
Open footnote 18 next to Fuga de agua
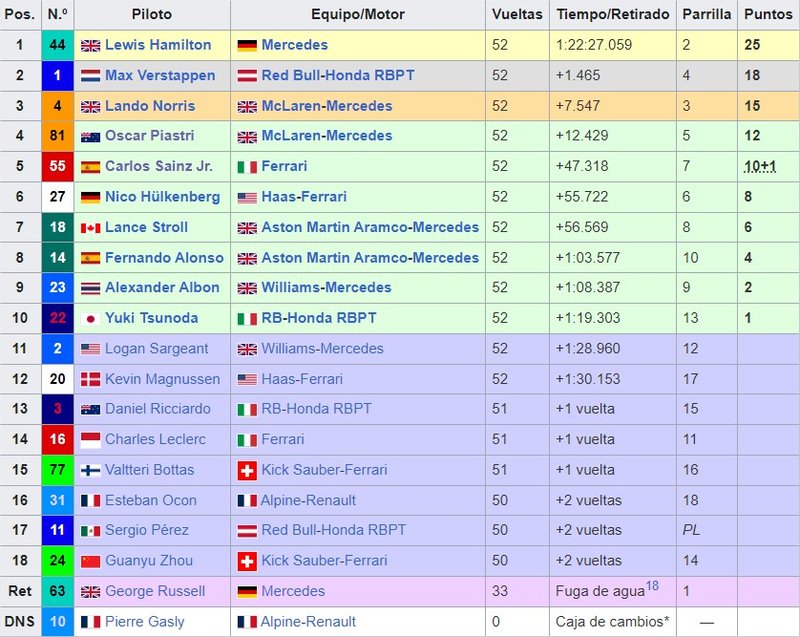click(652, 586)
